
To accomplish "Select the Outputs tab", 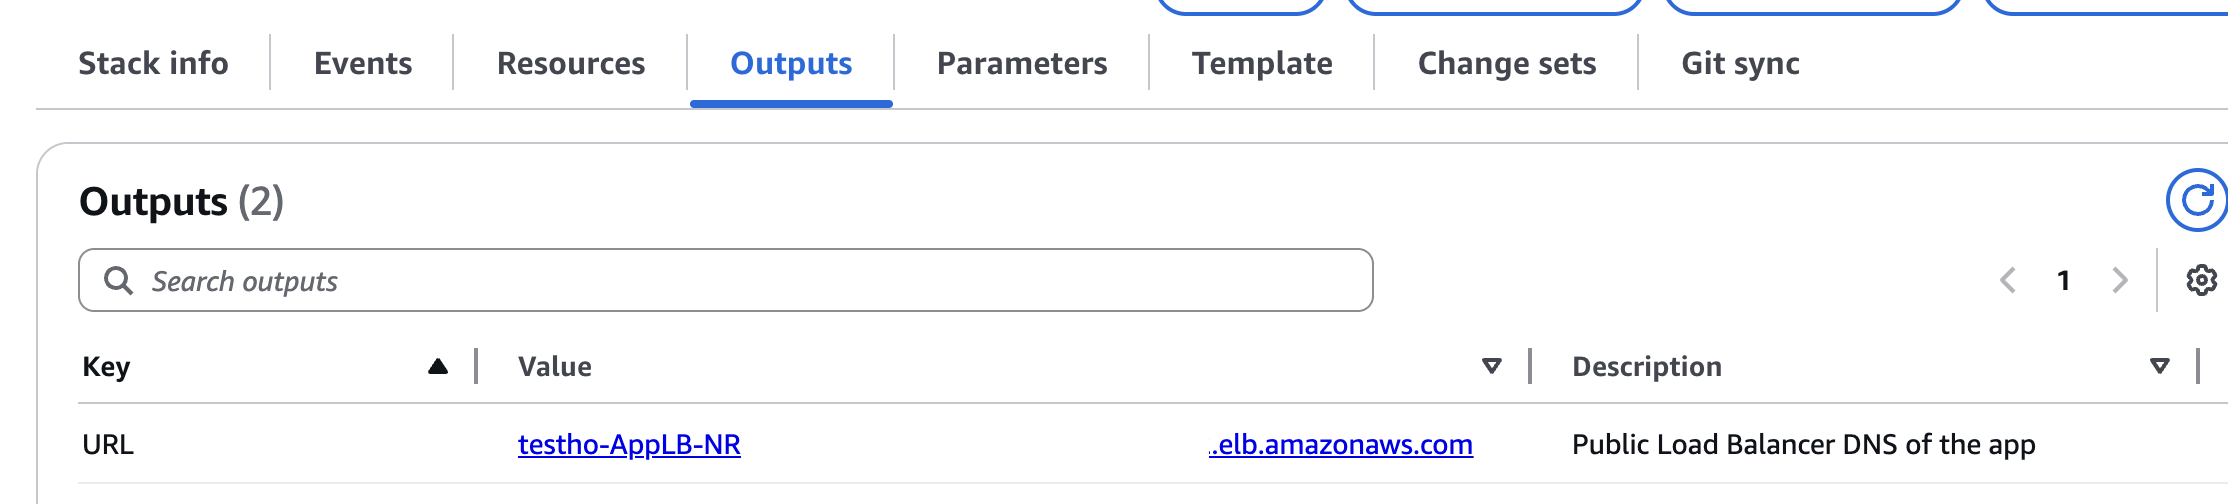I will click(791, 63).
